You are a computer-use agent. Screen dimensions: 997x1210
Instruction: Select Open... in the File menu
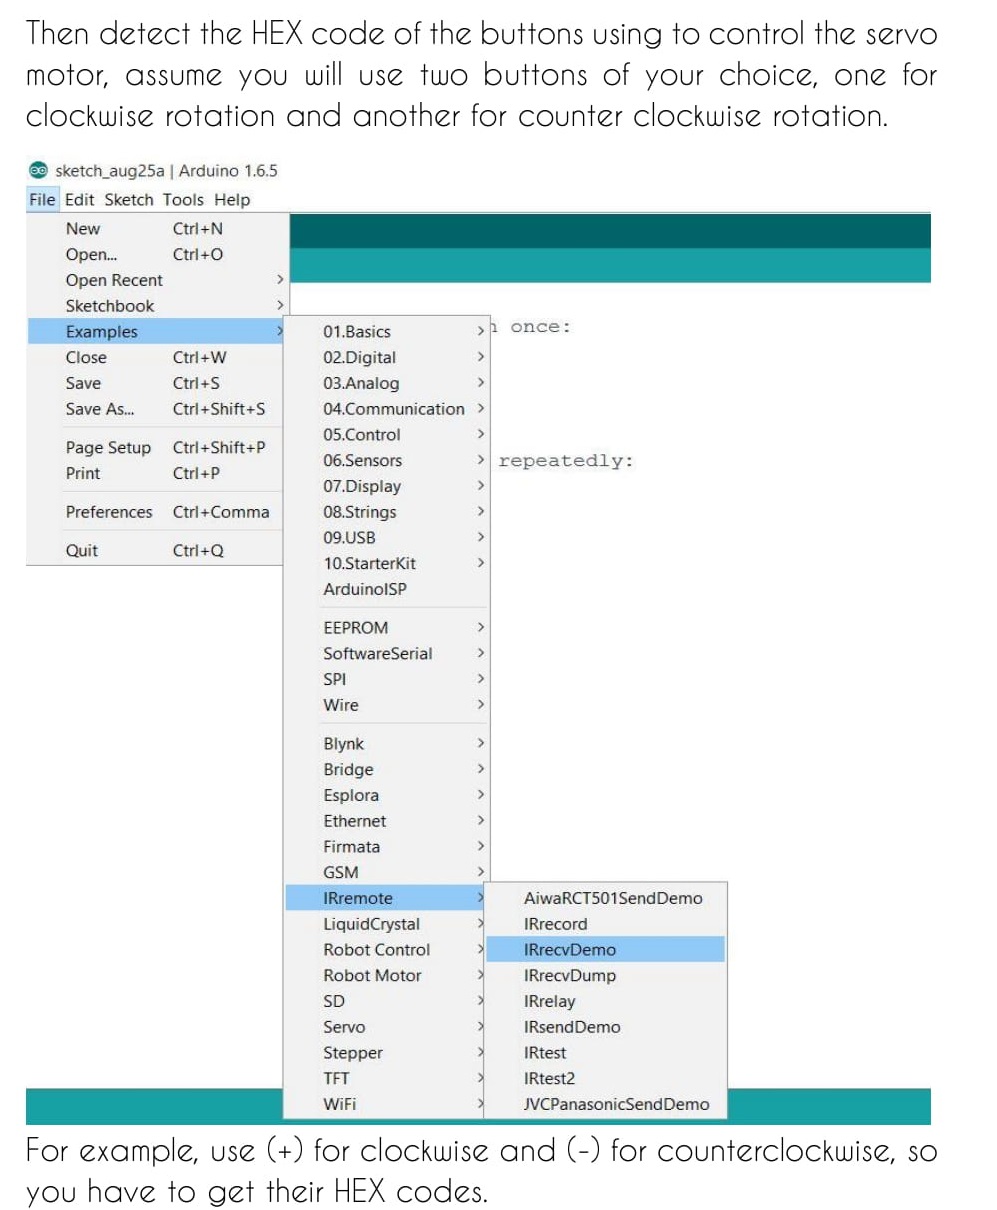click(156, 254)
